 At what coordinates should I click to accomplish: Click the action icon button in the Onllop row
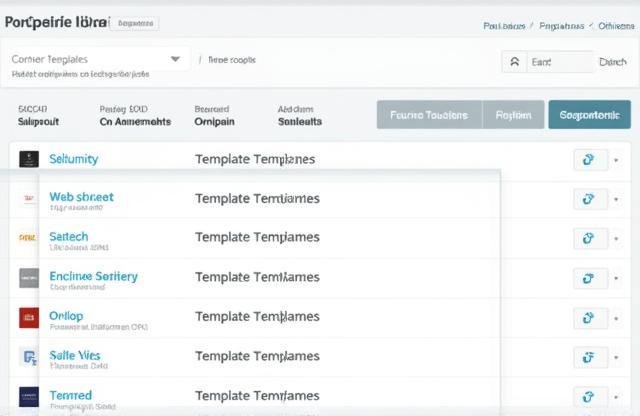point(590,317)
